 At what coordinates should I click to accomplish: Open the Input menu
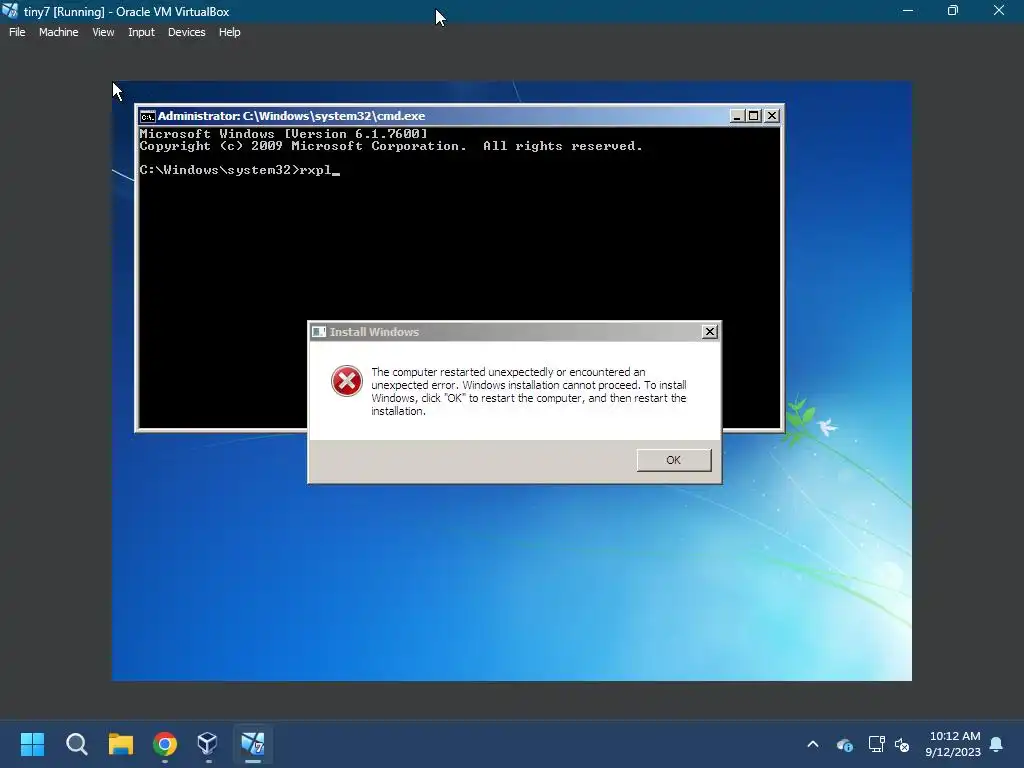tap(141, 32)
